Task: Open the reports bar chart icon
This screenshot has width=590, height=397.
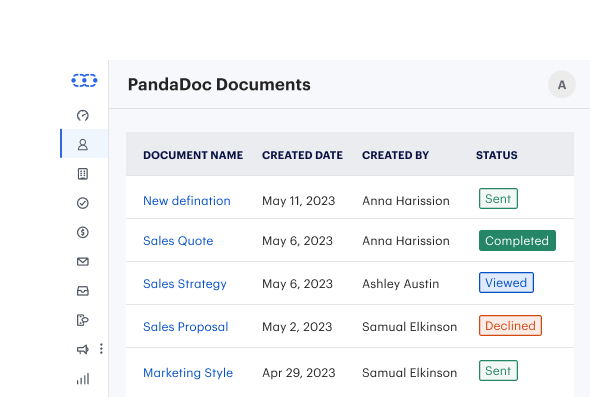Action: point(83,379)
